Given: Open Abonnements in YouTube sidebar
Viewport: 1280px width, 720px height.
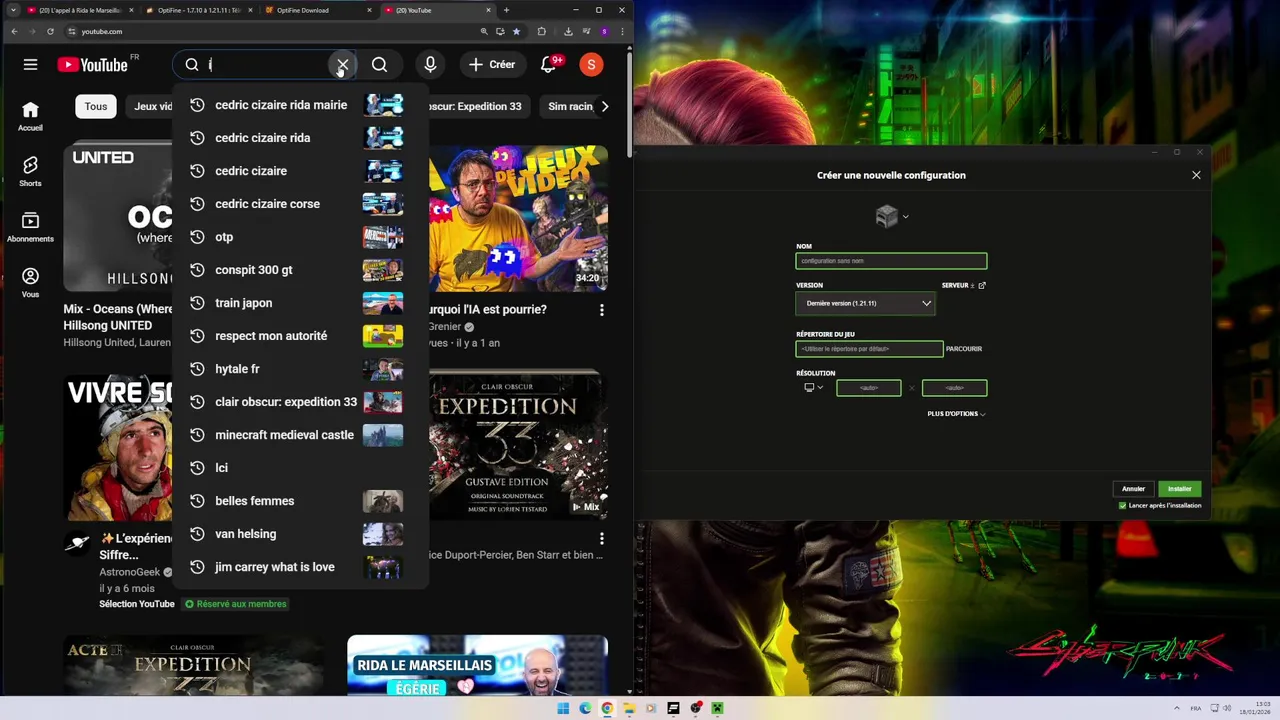Looking at the screenshot, I should (30, 227).
